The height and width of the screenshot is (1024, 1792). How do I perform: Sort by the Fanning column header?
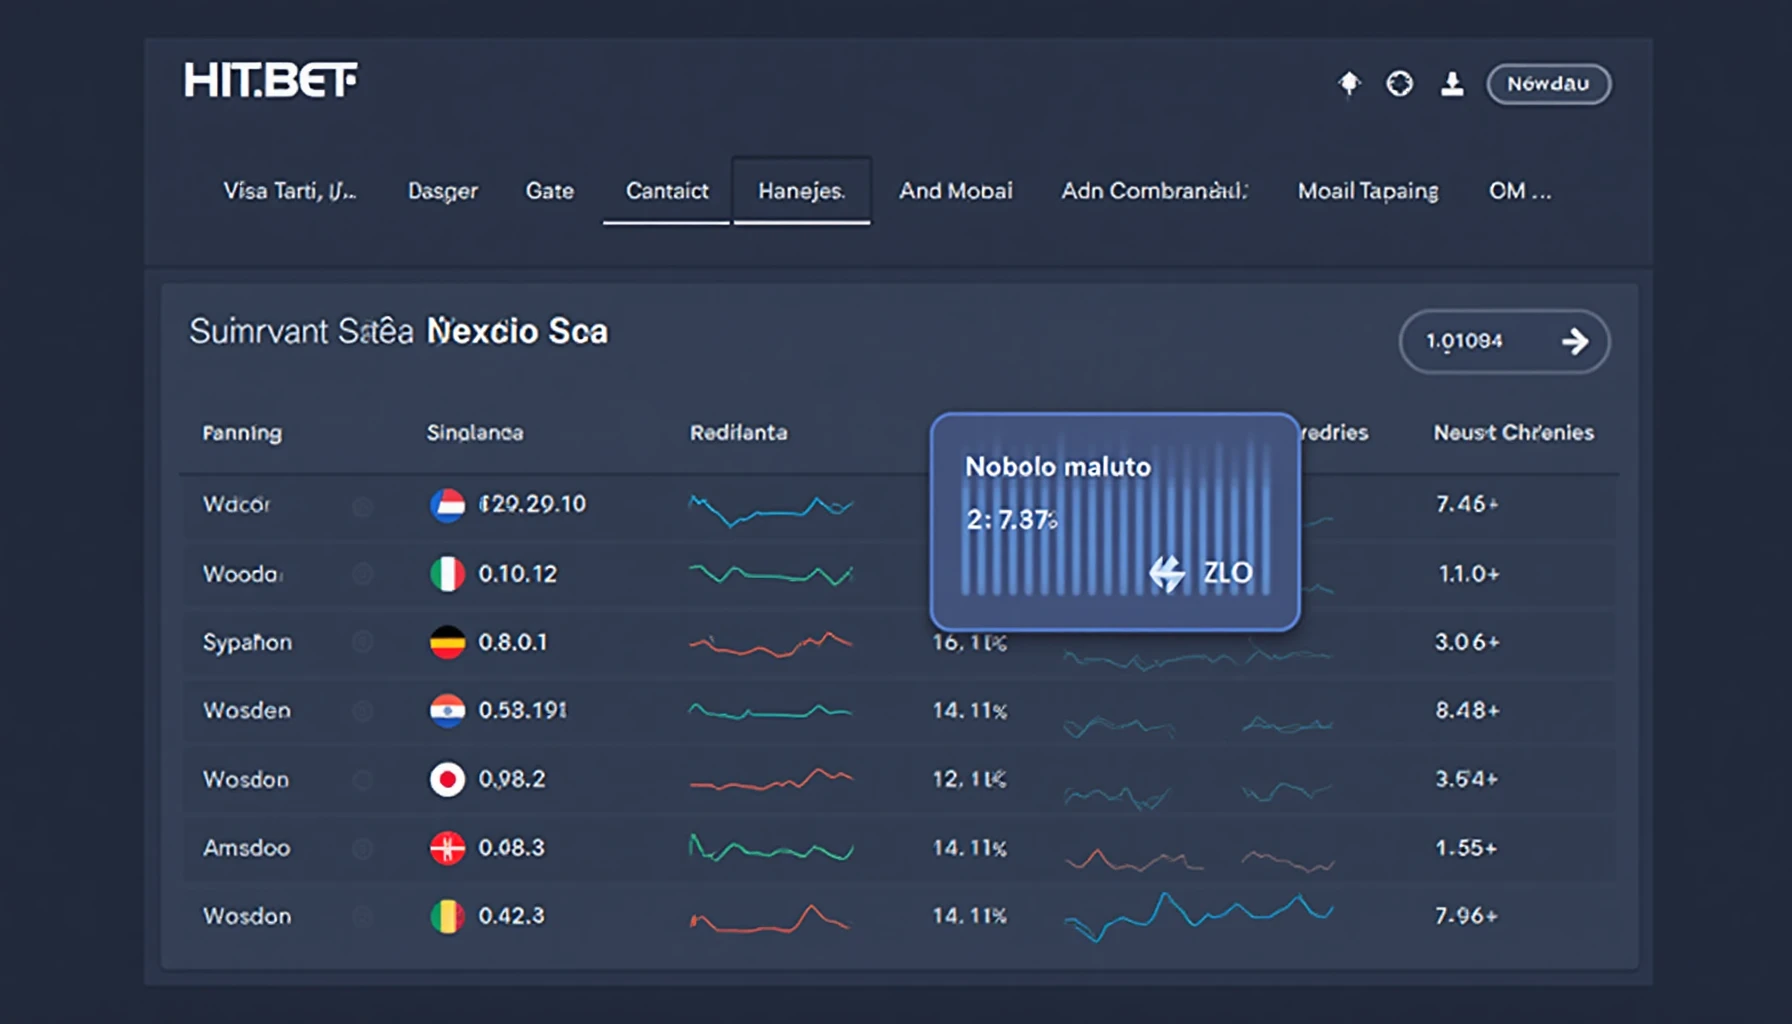[x=242, y=433]
